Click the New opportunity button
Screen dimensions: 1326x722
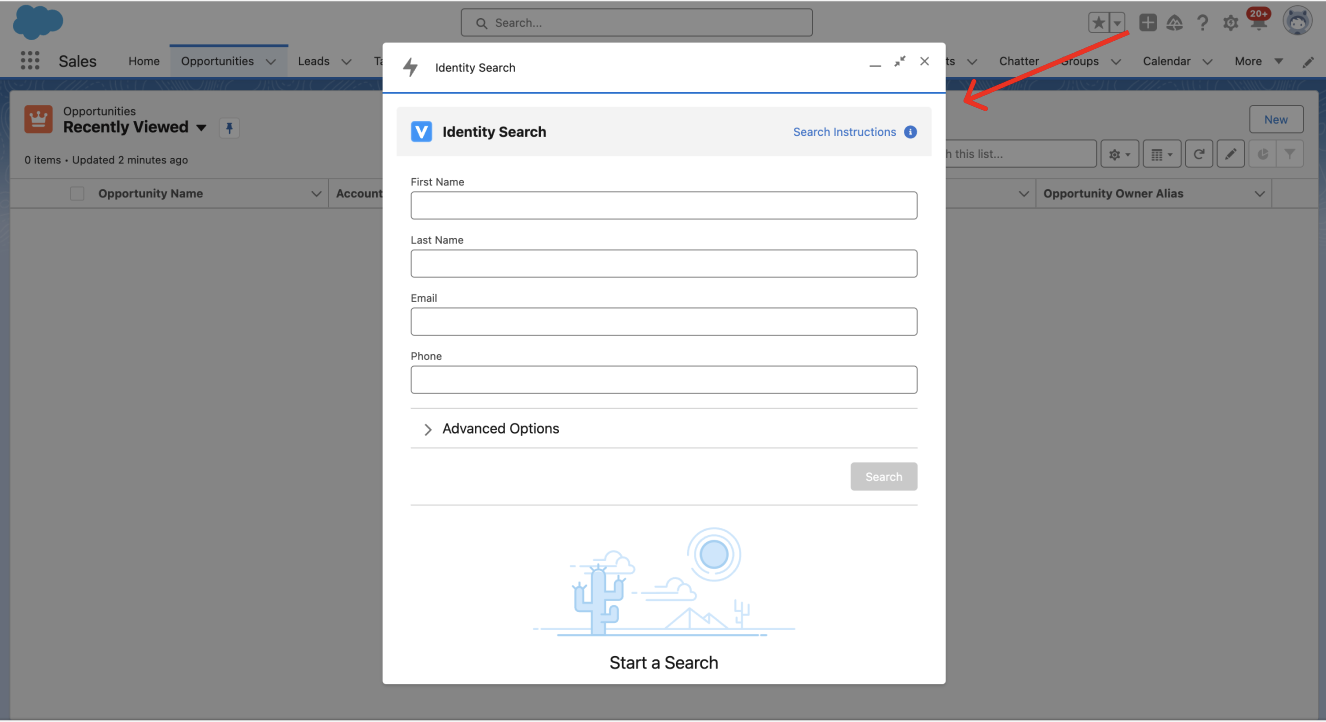1276,120
